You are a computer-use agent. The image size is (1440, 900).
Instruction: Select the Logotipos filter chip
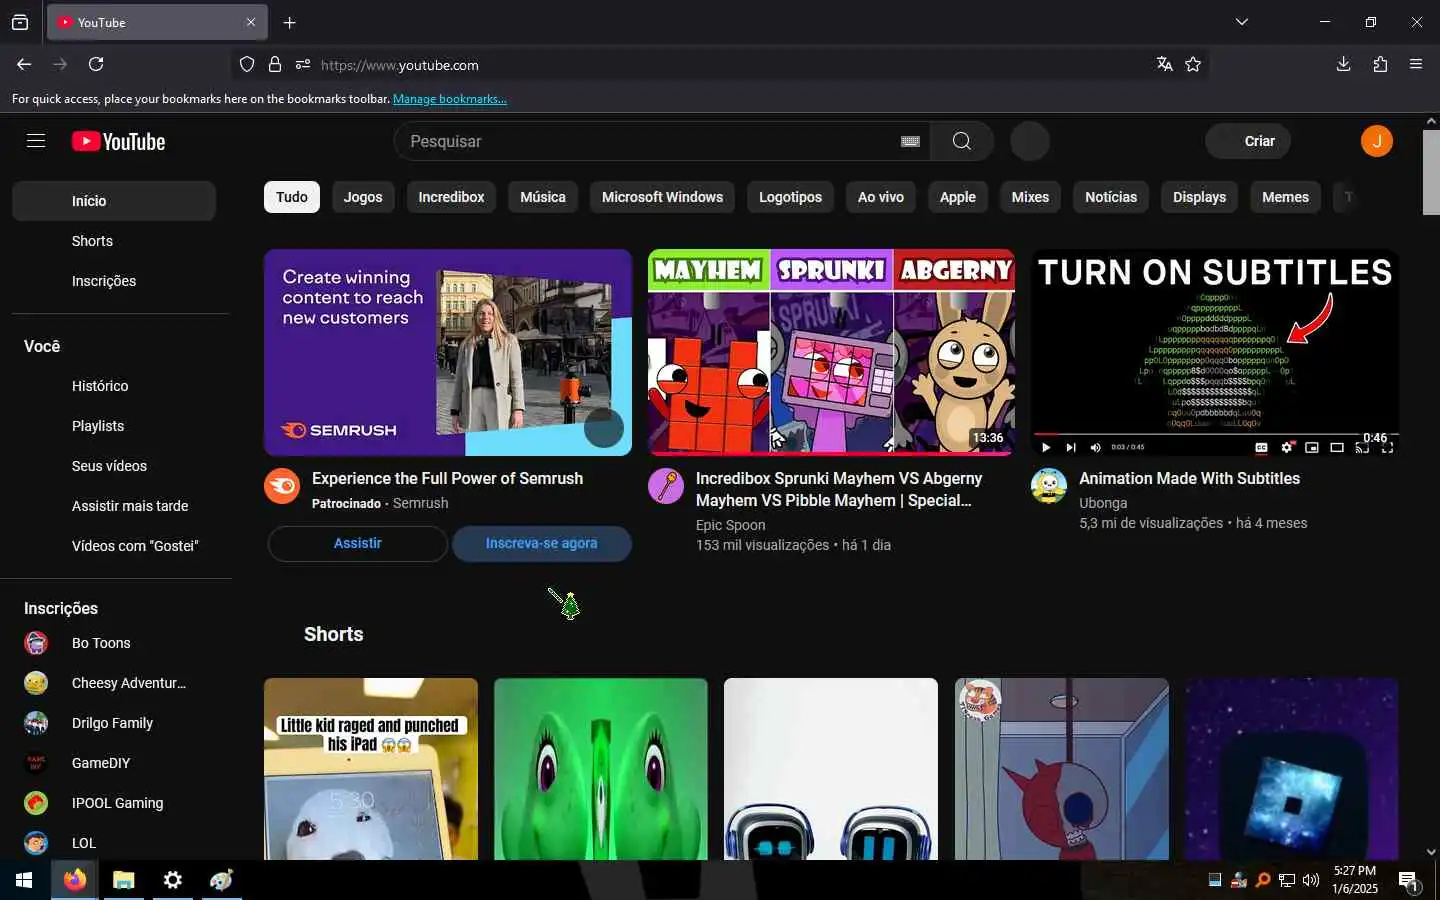pyautogui.click(x=790, y=197)
